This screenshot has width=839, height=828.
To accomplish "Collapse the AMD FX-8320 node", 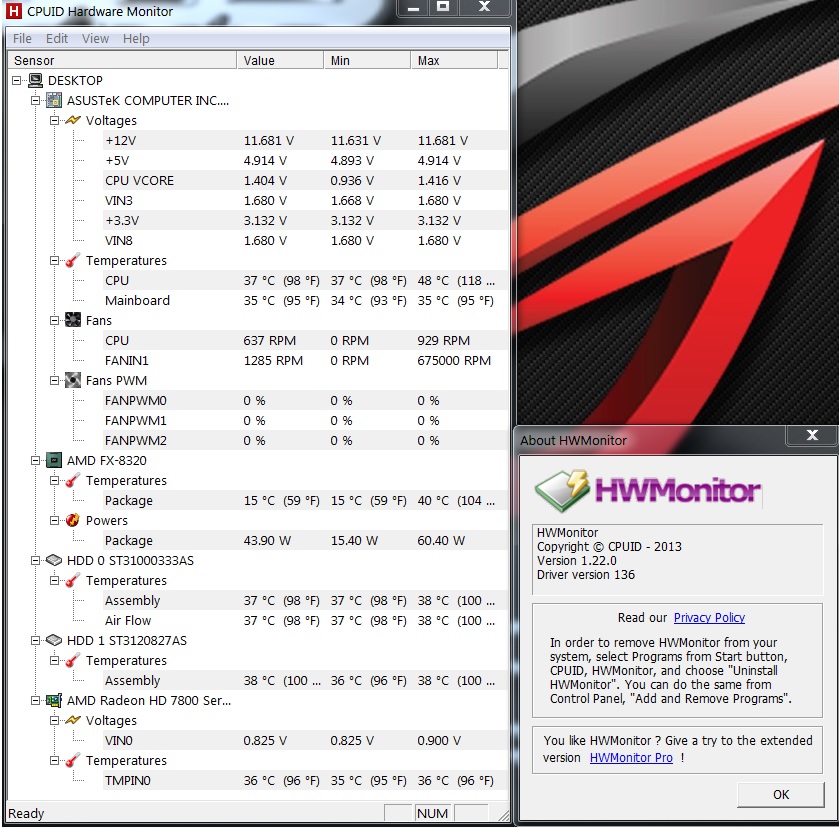I will [x=35, y=460].
